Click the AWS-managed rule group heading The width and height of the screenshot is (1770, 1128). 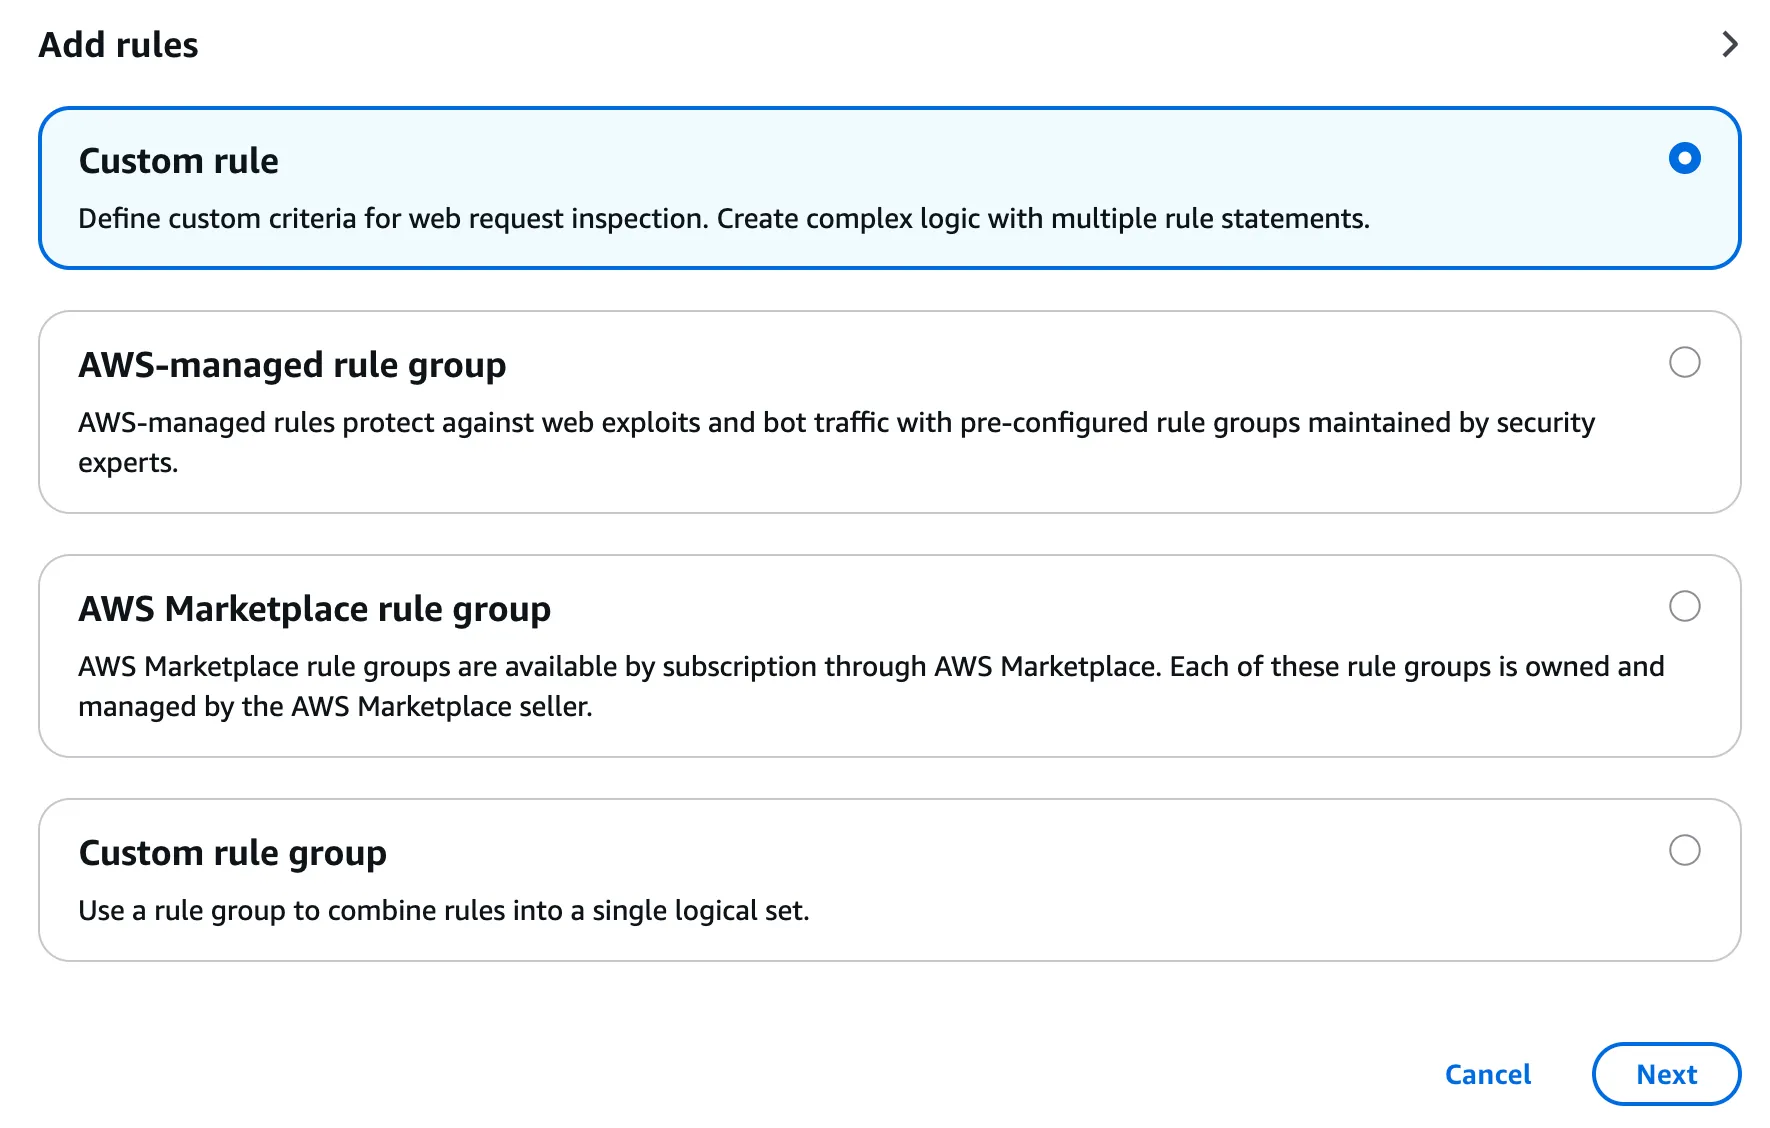click(292, 365)
